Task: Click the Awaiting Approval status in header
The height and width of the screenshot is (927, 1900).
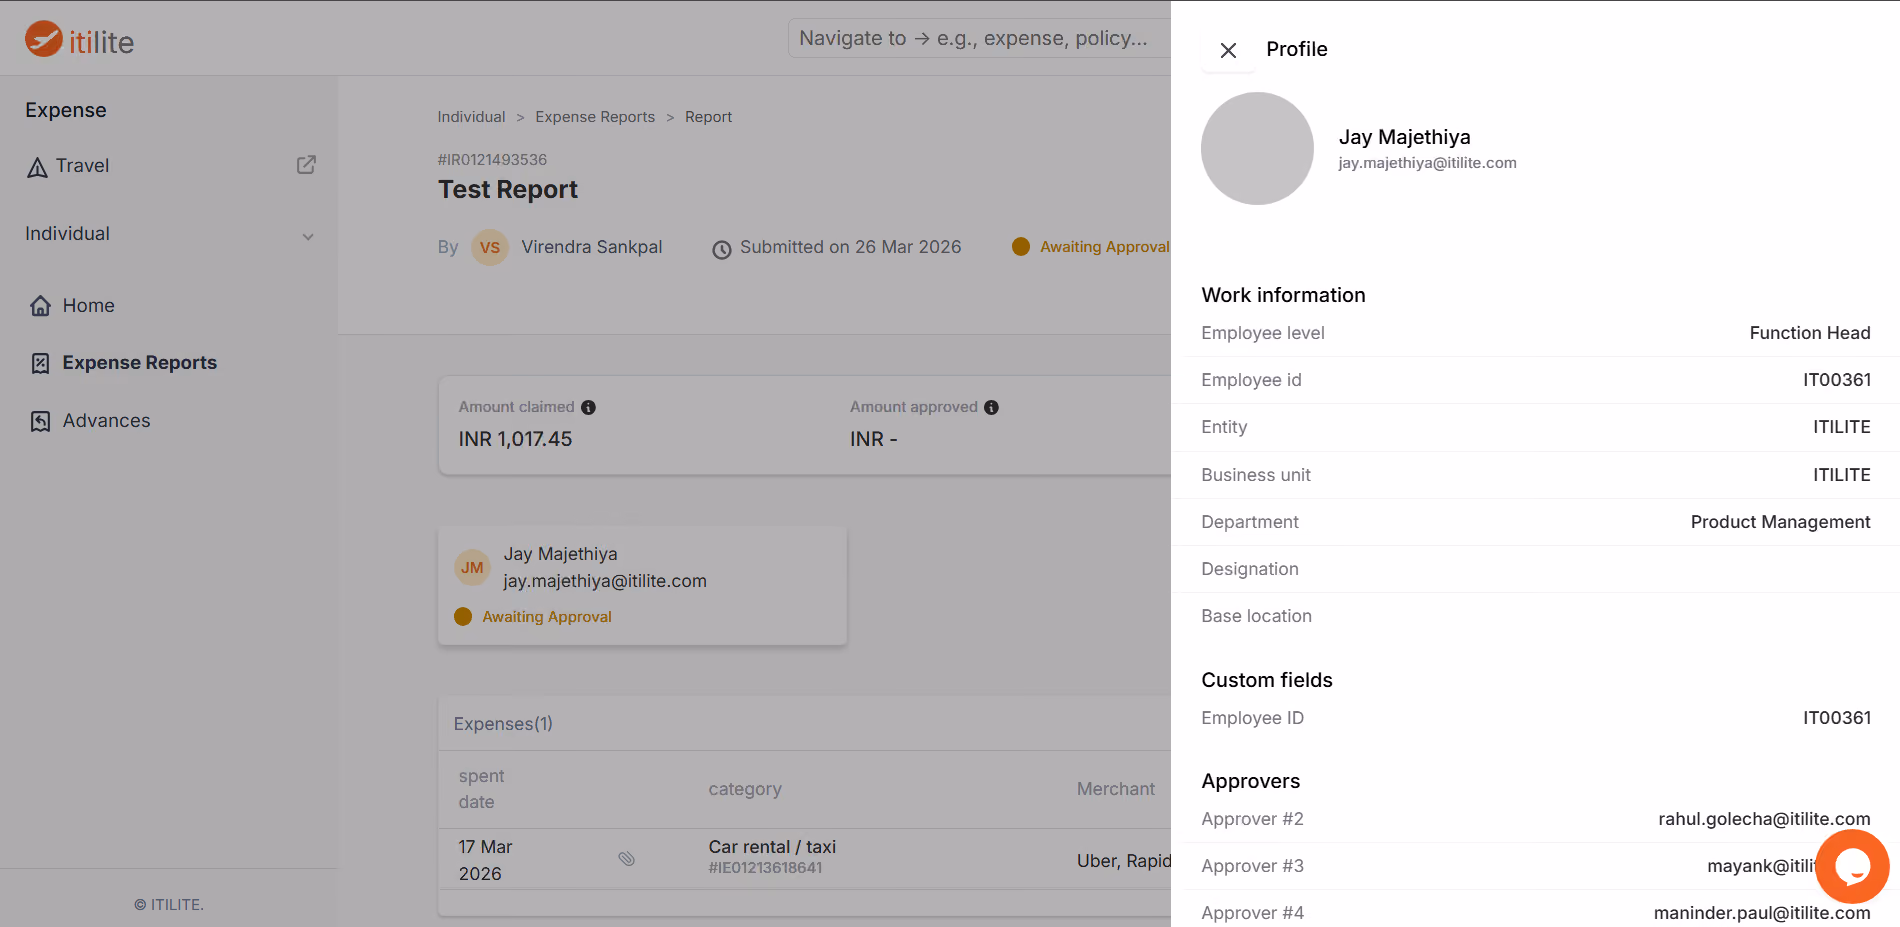Action: 1104,247
